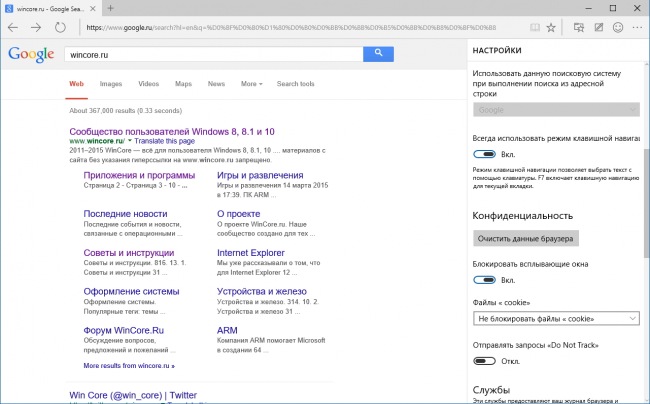Open the Hub icon in toolbar
Screen dimensions: 650x404
pyautogui.click(x=579, y=28)
